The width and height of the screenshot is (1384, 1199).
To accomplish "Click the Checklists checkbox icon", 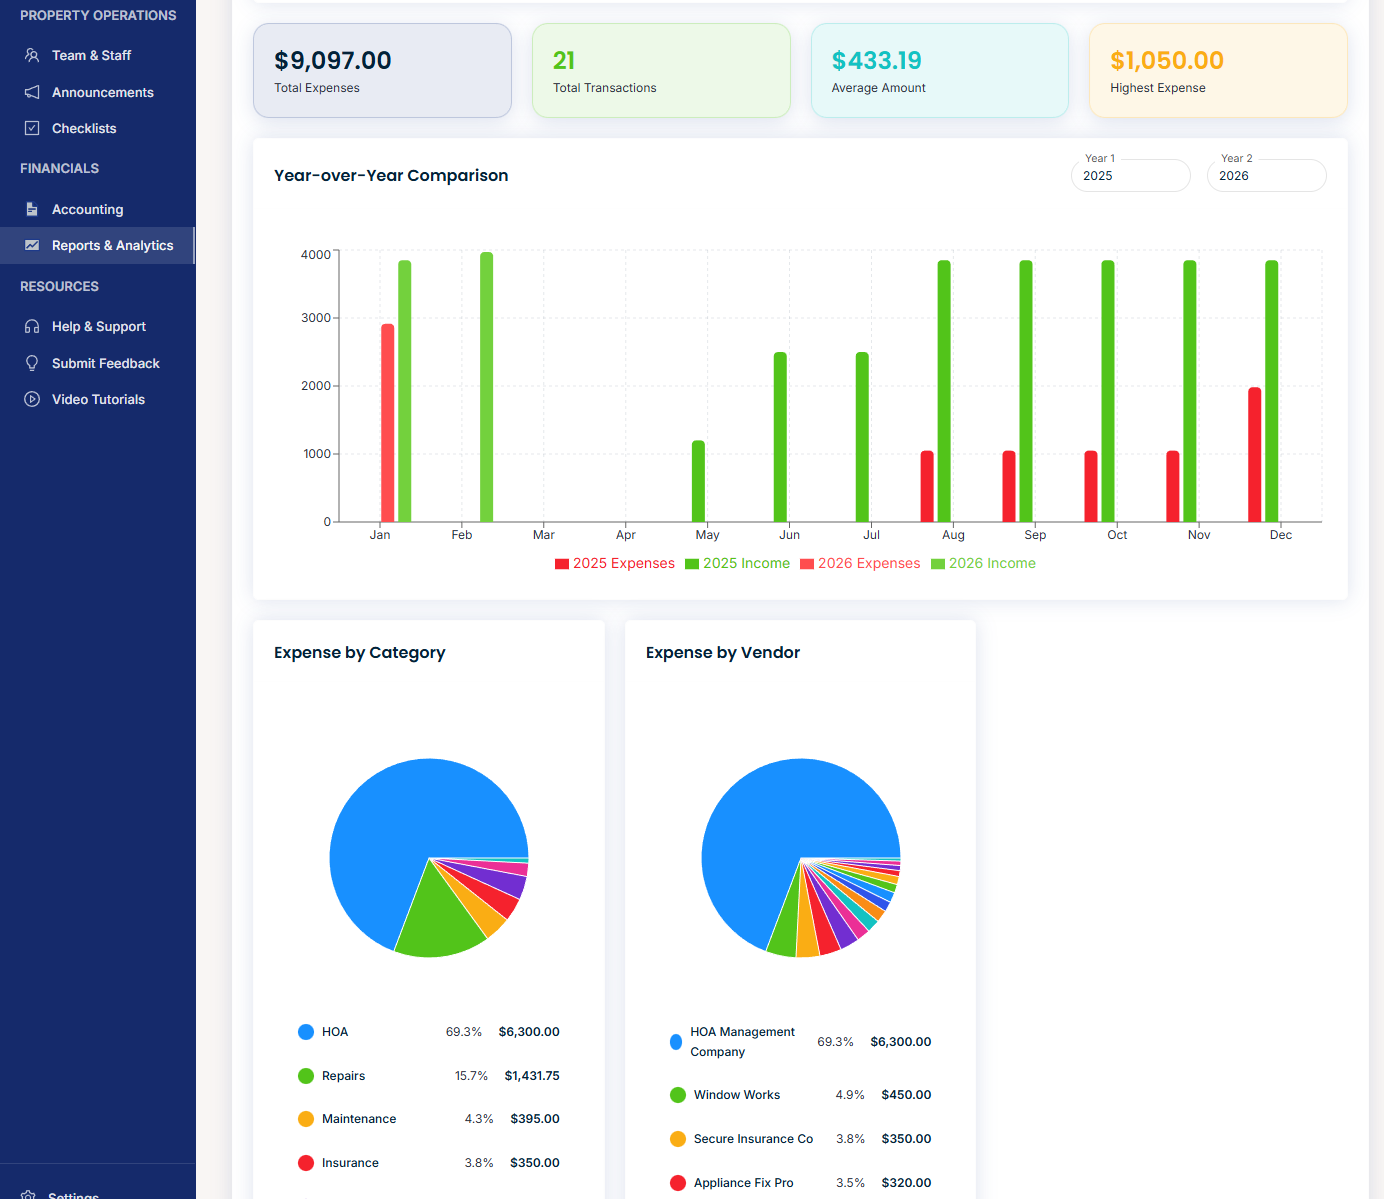I will click(x=32, y=128).
